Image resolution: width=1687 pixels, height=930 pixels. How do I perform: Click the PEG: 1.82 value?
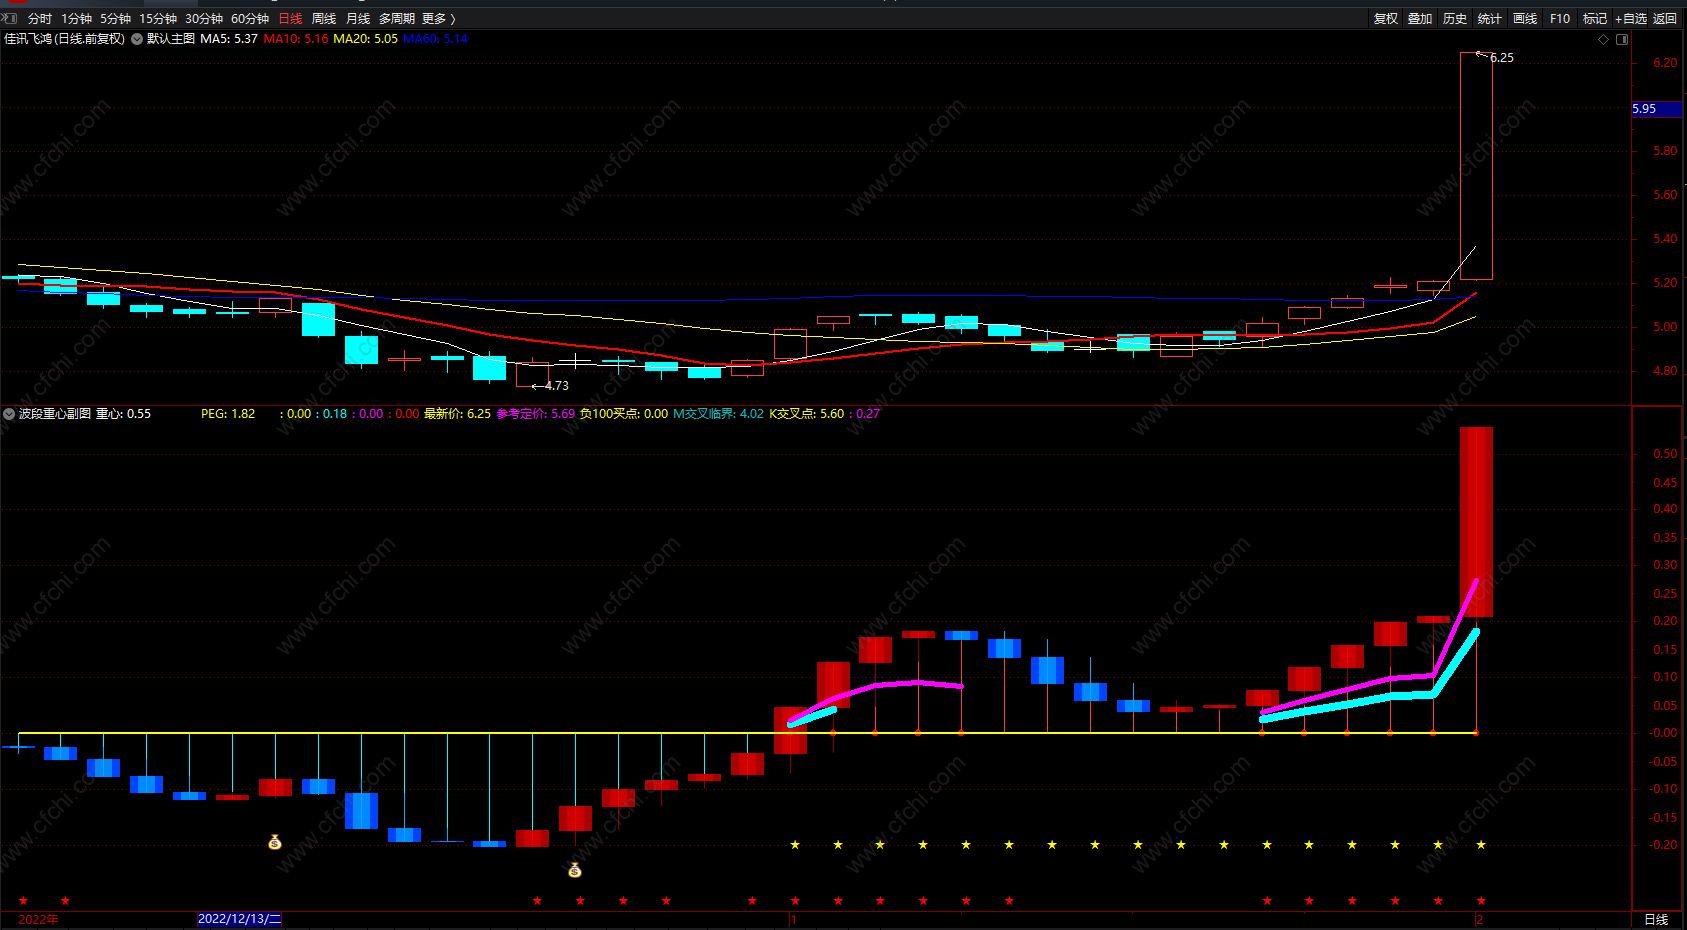tap(228, 414)
